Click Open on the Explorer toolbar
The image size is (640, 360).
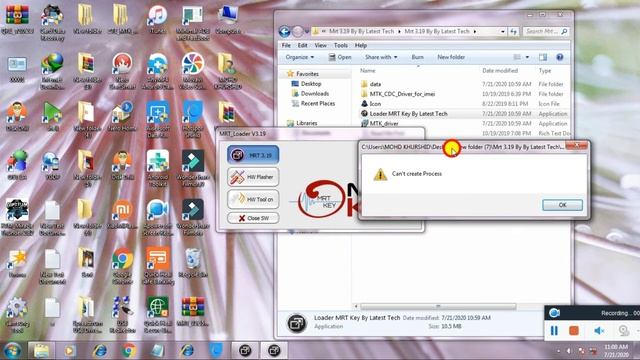tap(340, 57)
